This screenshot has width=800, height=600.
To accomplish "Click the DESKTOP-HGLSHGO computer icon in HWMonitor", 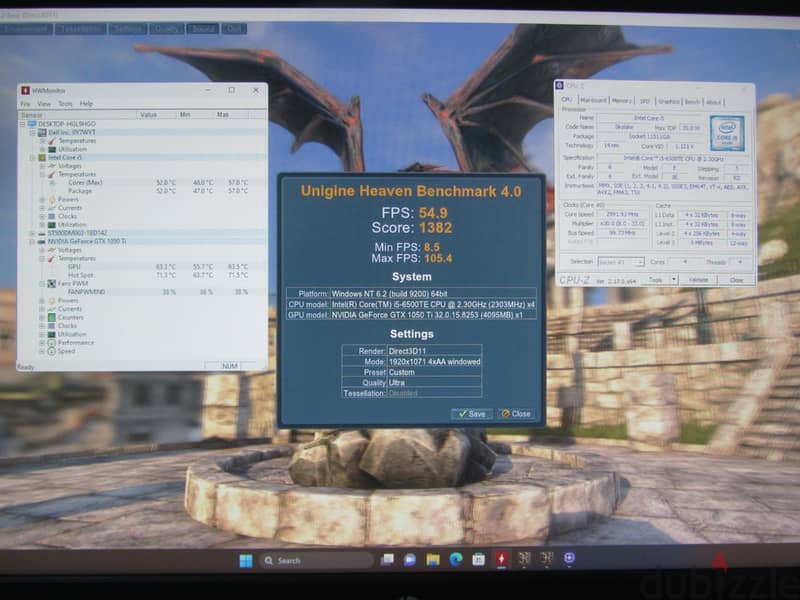I will coord(32,124).
